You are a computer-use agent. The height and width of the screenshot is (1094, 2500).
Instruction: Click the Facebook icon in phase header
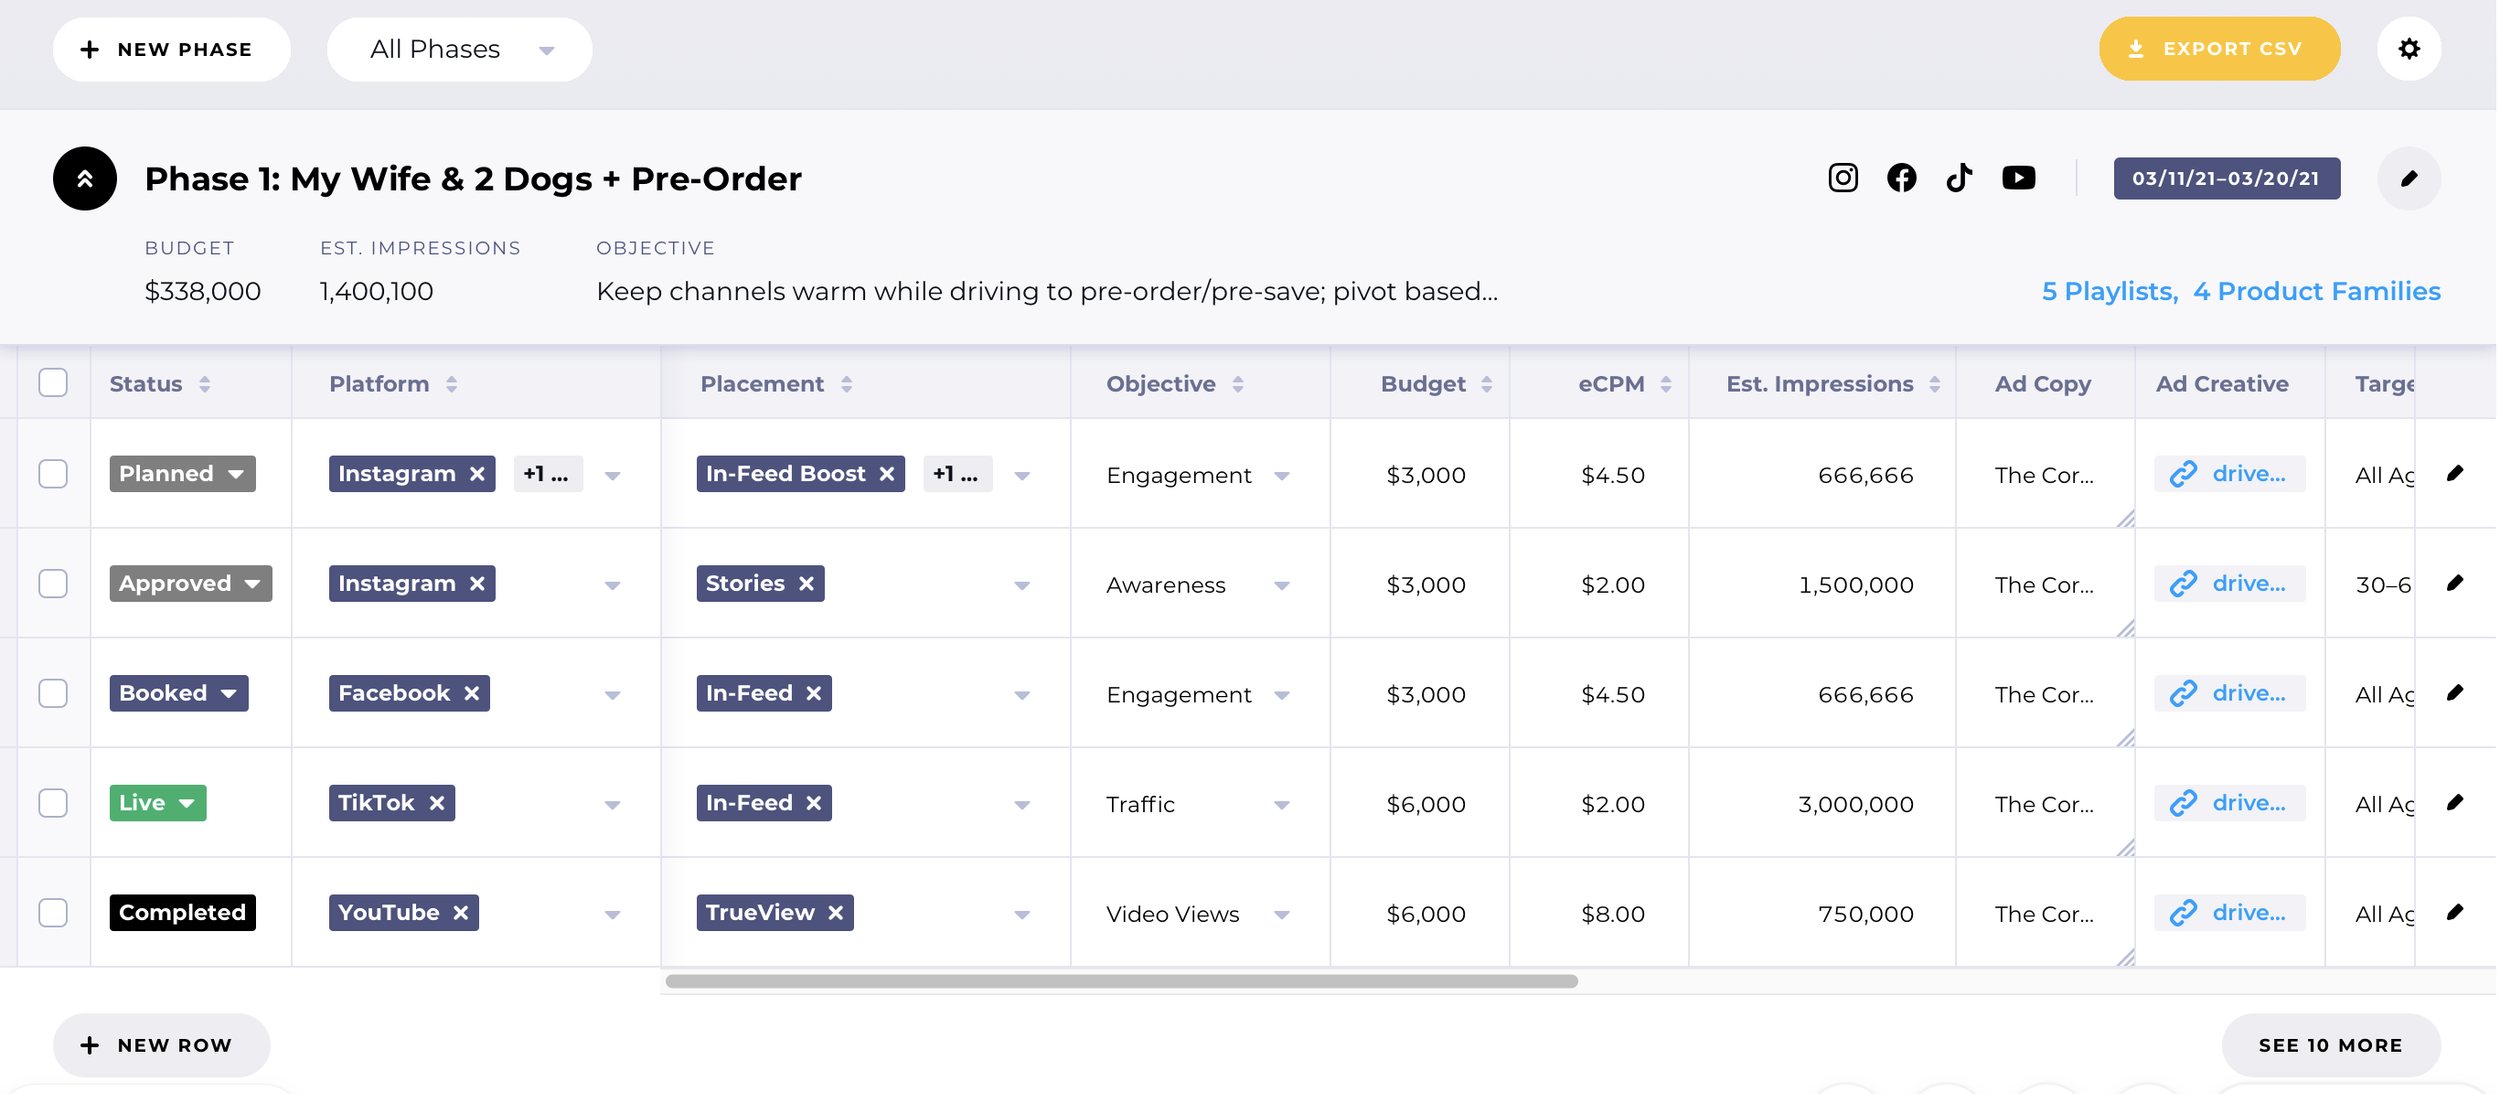pyautogui.click(x=1901, y=178)
